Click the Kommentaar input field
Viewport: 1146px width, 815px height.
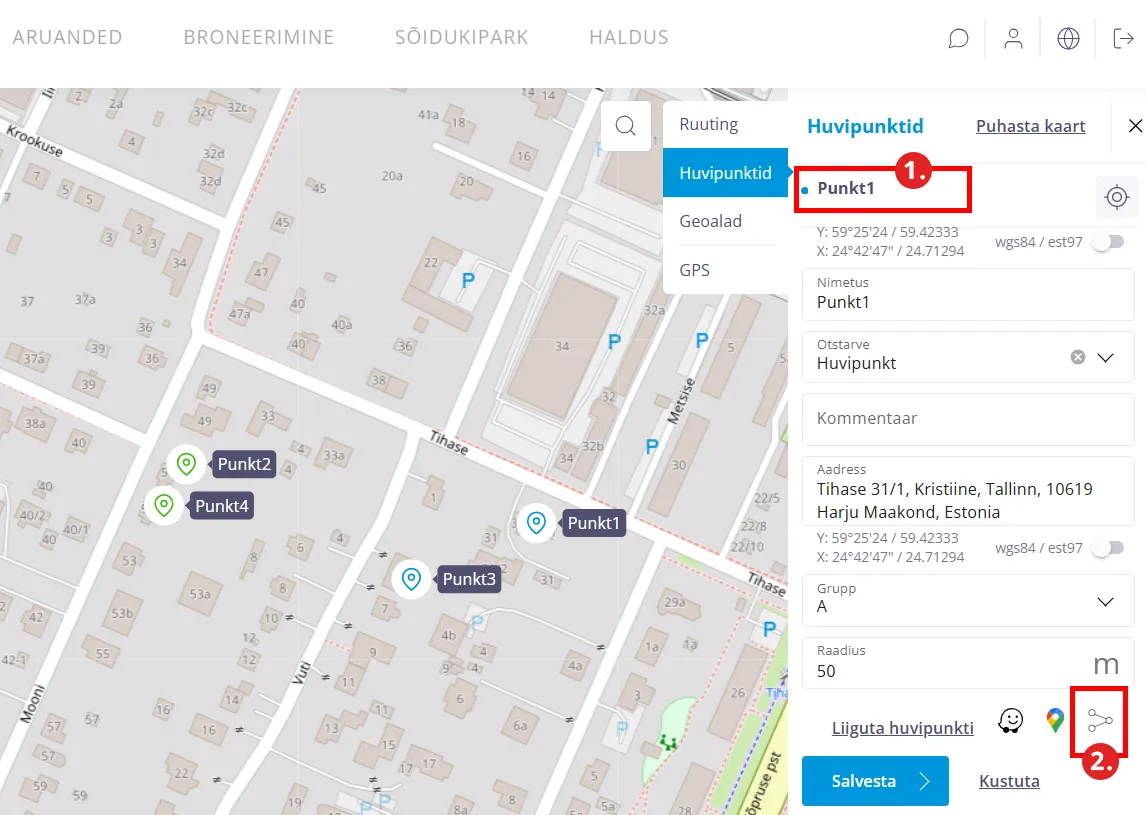968,419
